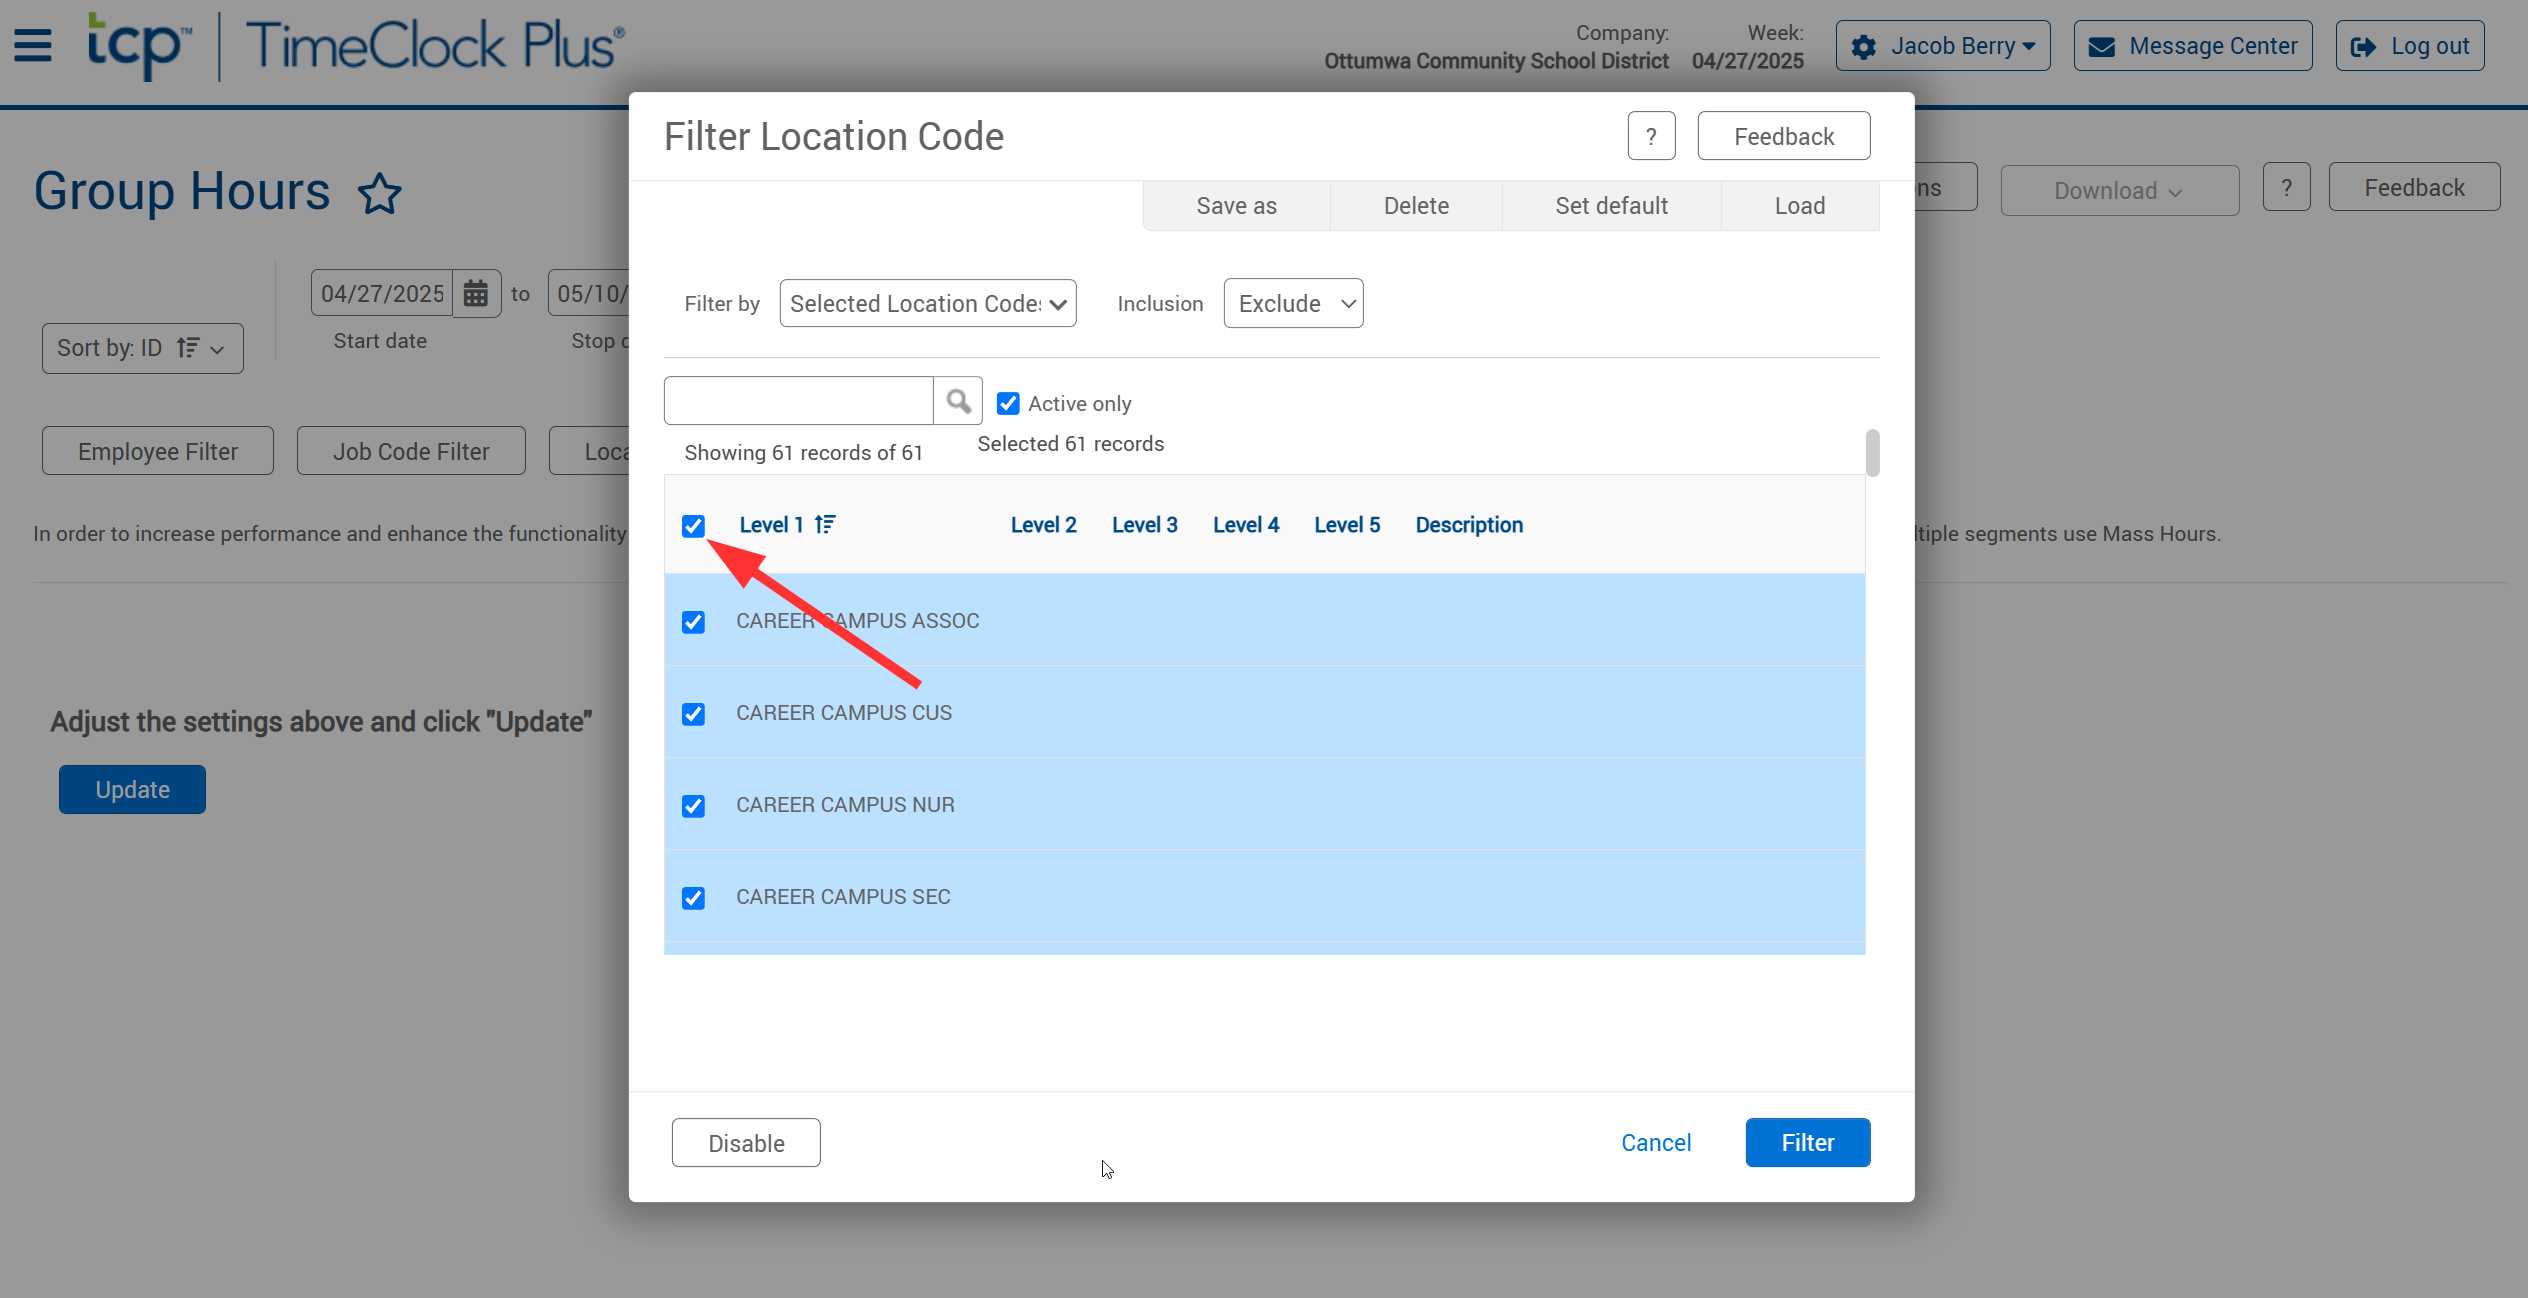The height and width of the screenshot is (1298, 2528).
Task: Apply with the blue Filter button
Action: pos(1807,1143)
